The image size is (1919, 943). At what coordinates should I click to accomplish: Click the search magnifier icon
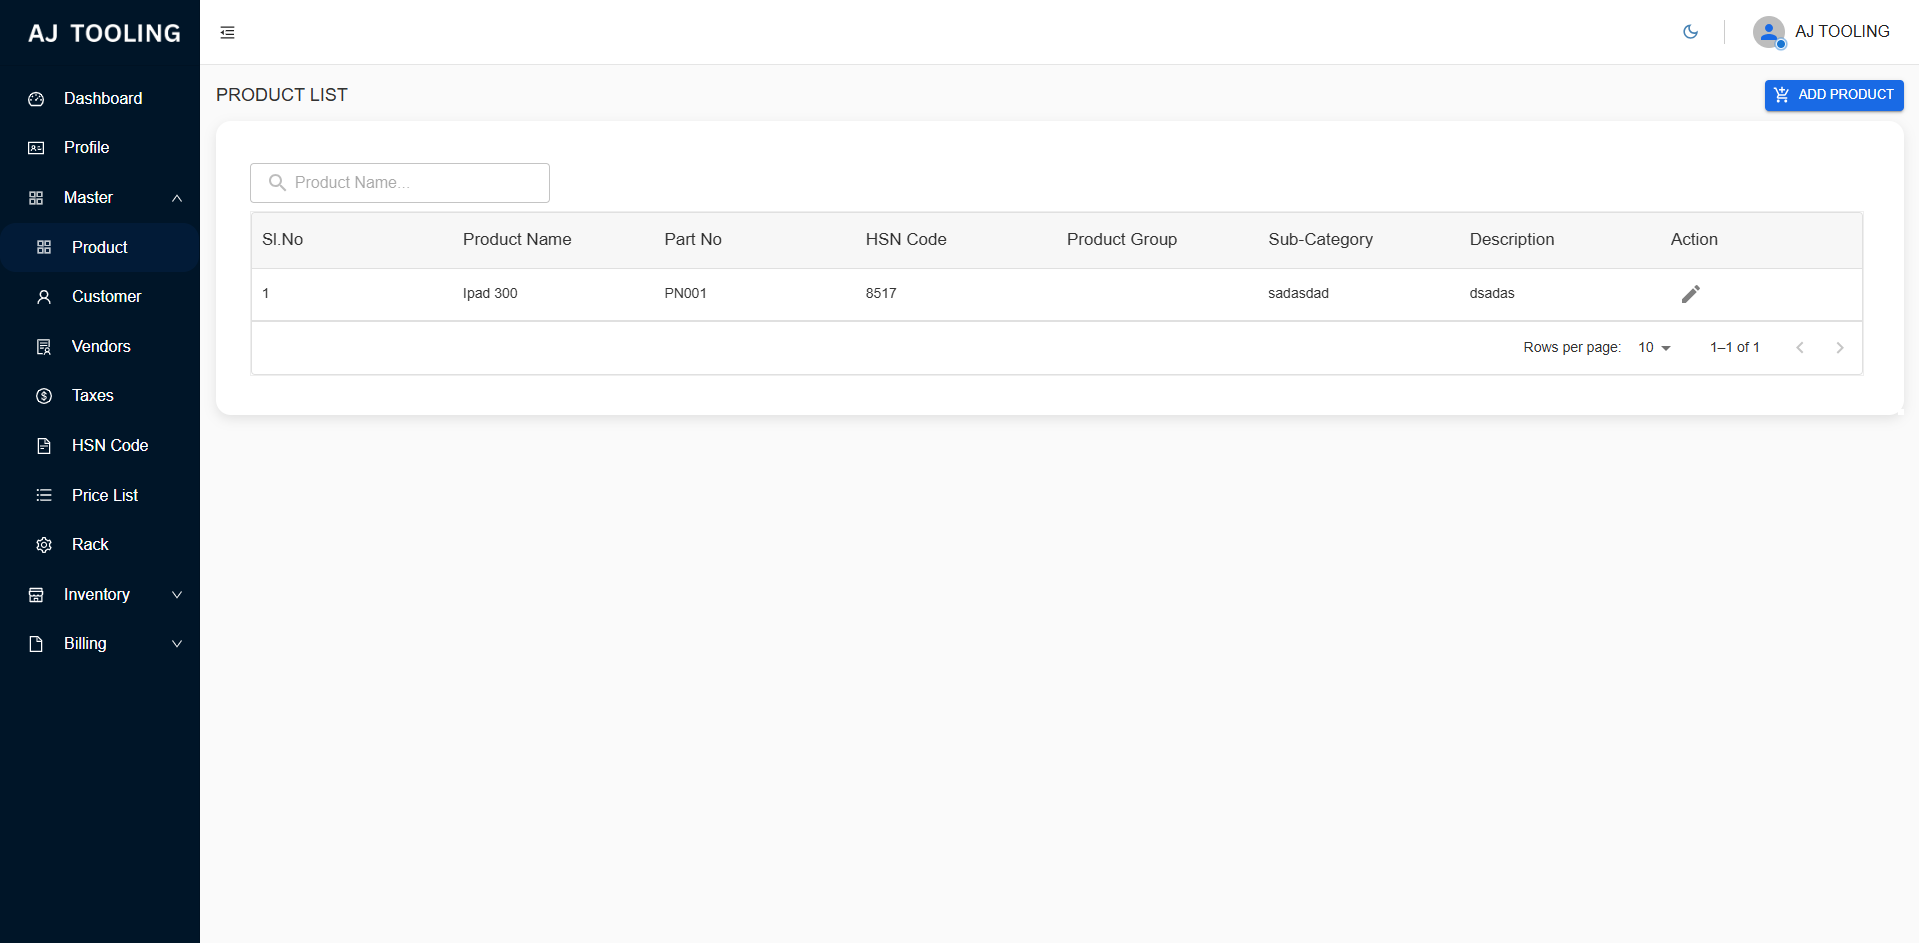277,182
